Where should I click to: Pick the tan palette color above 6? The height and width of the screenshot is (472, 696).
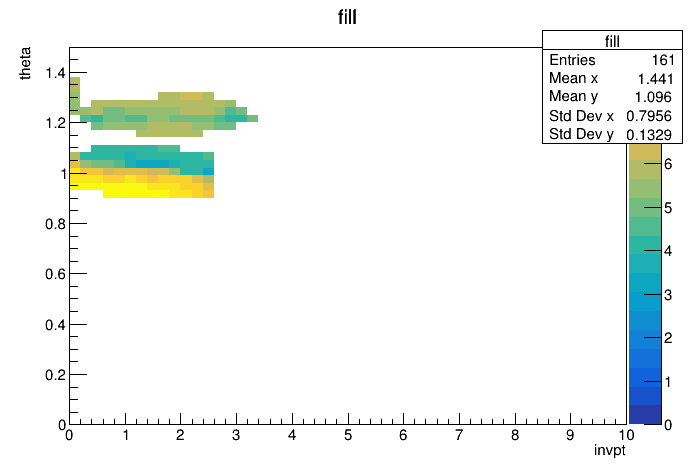[x=645, y=152]
